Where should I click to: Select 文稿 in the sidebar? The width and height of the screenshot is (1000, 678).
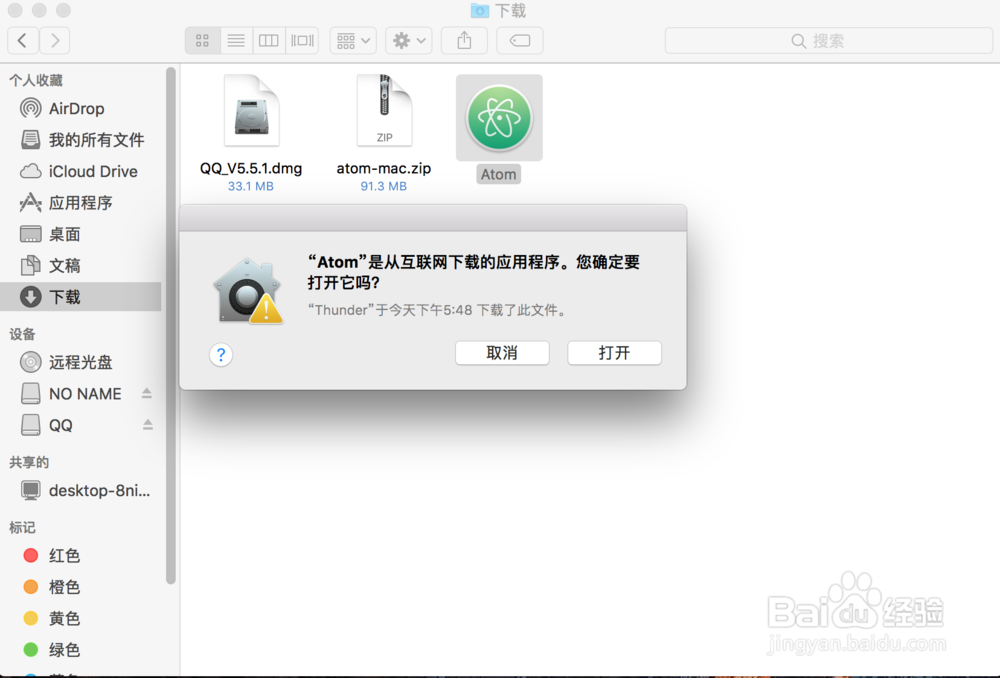coord(64,265)
